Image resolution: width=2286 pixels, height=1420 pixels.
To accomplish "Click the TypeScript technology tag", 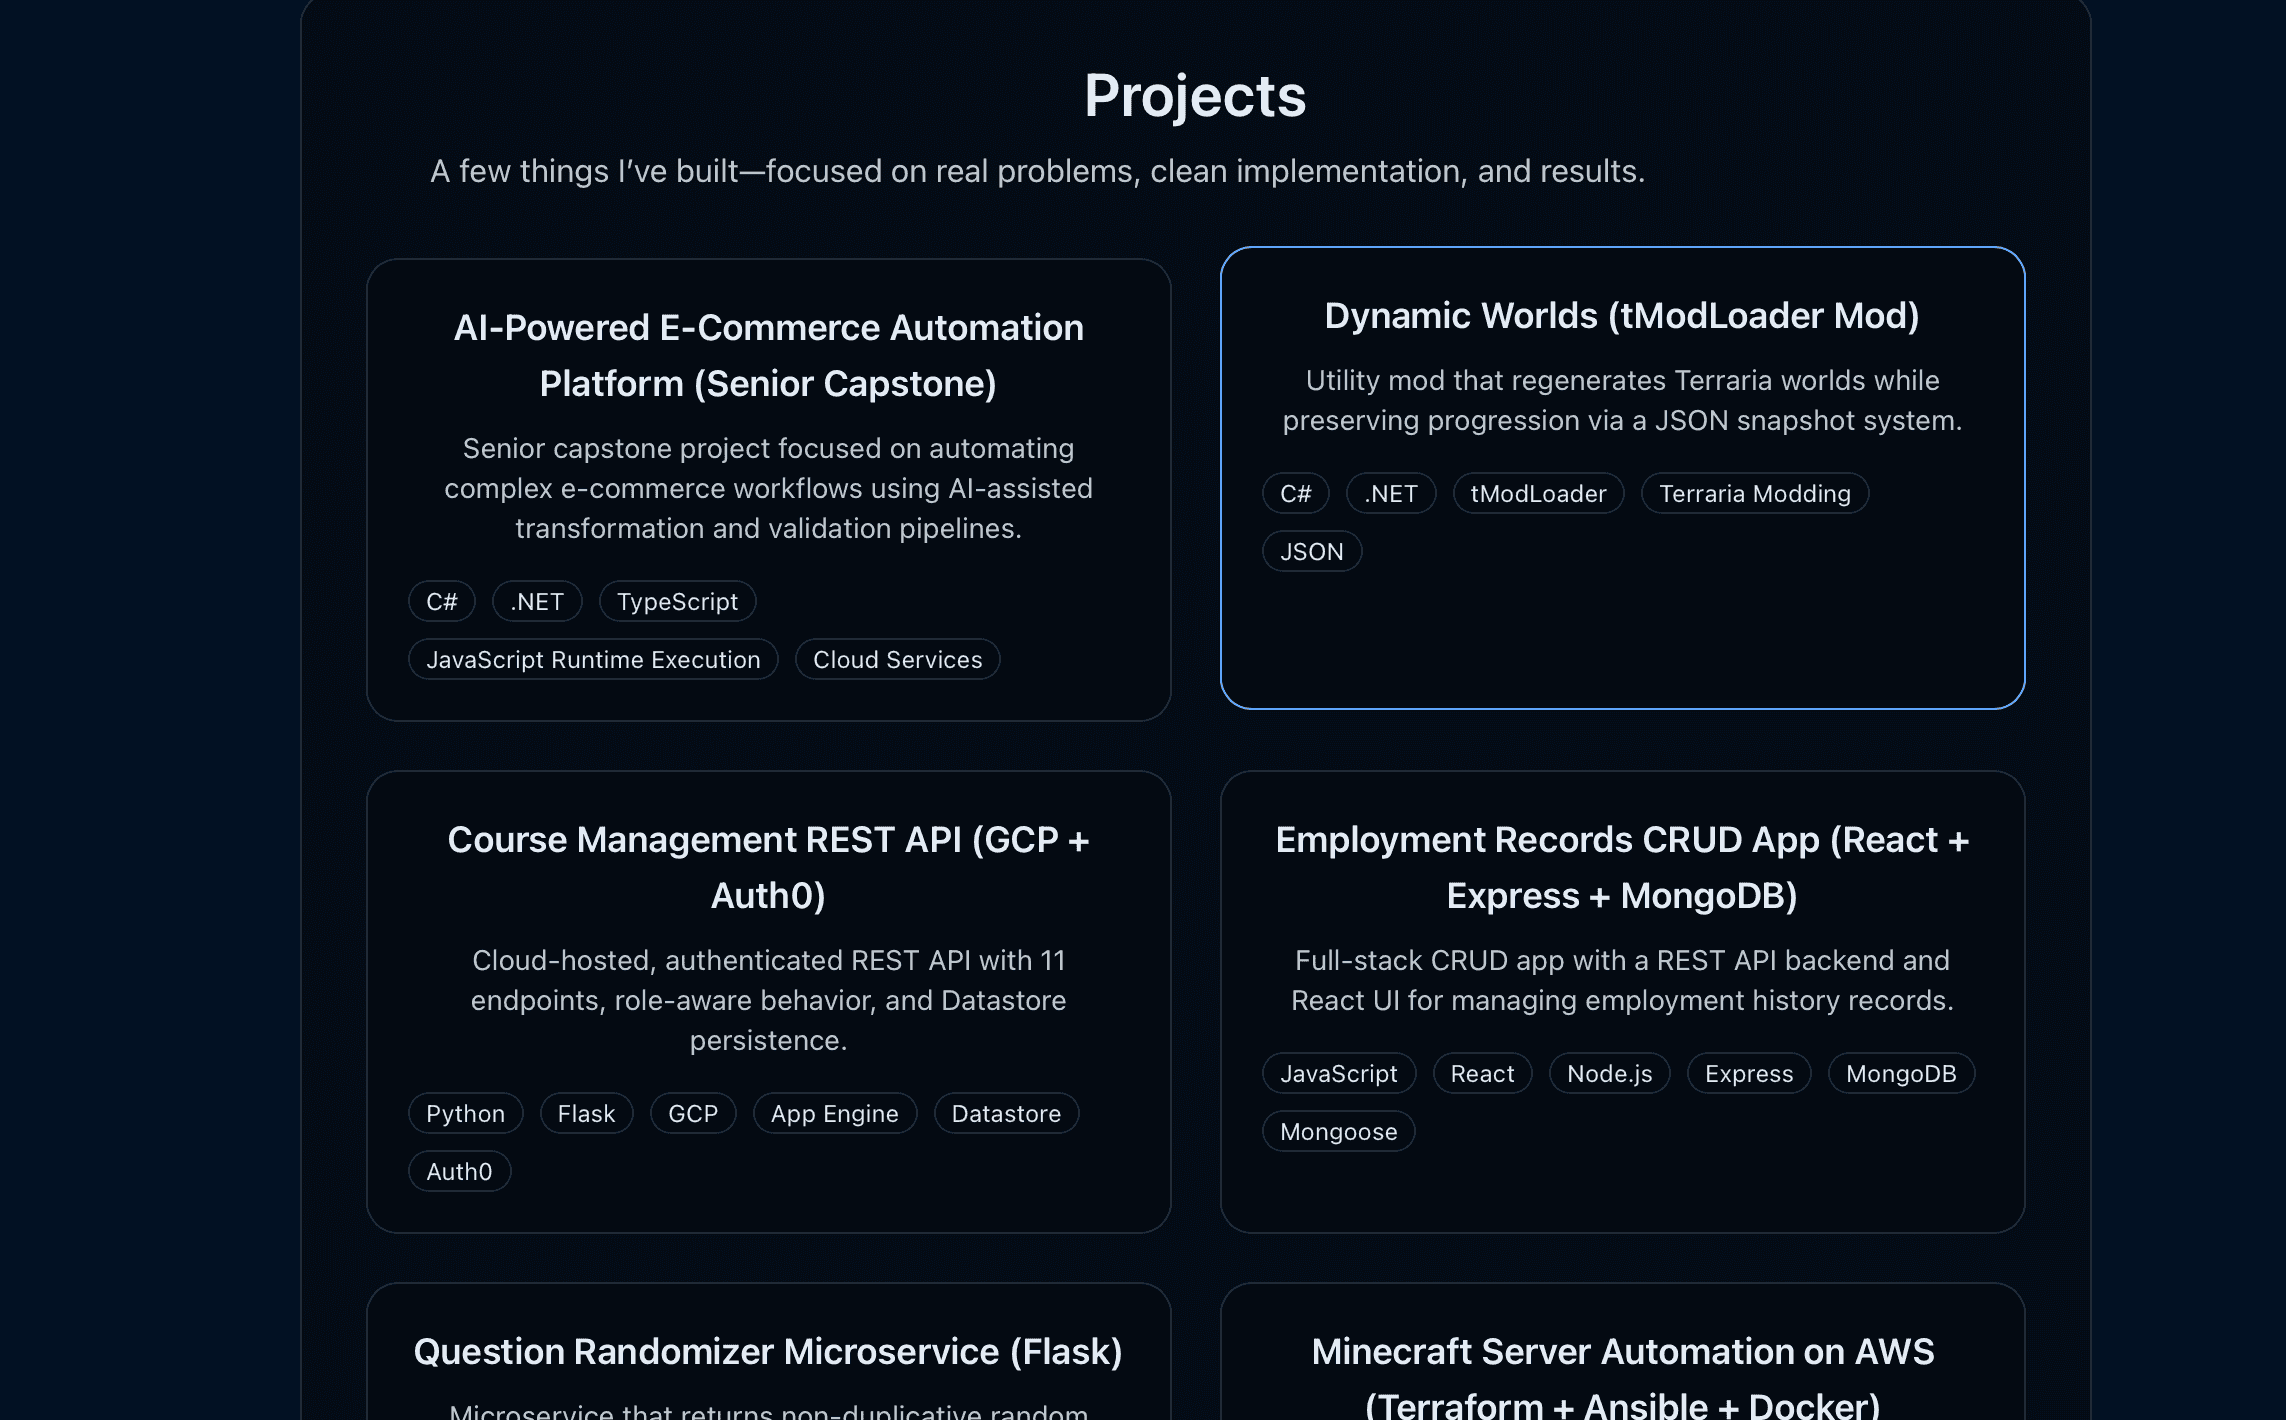I will [x=677, y=601].
